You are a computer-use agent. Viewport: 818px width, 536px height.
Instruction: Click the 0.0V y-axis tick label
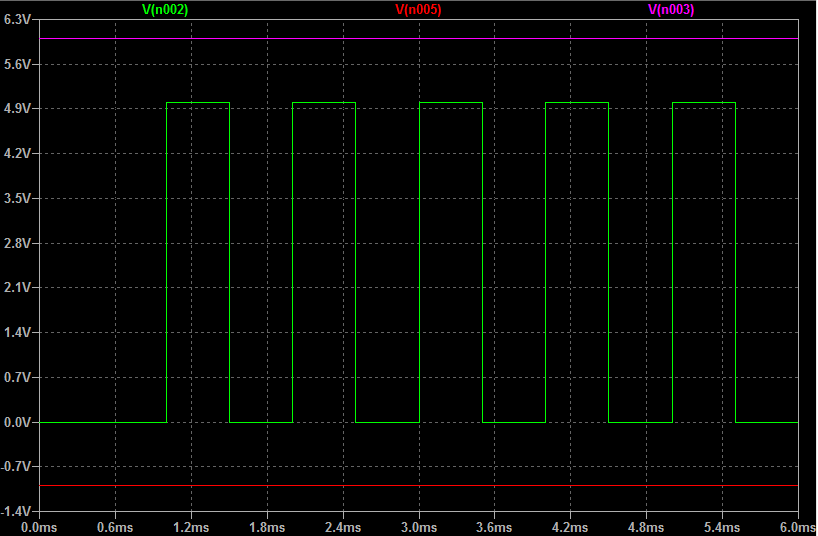tap(18, 423)
